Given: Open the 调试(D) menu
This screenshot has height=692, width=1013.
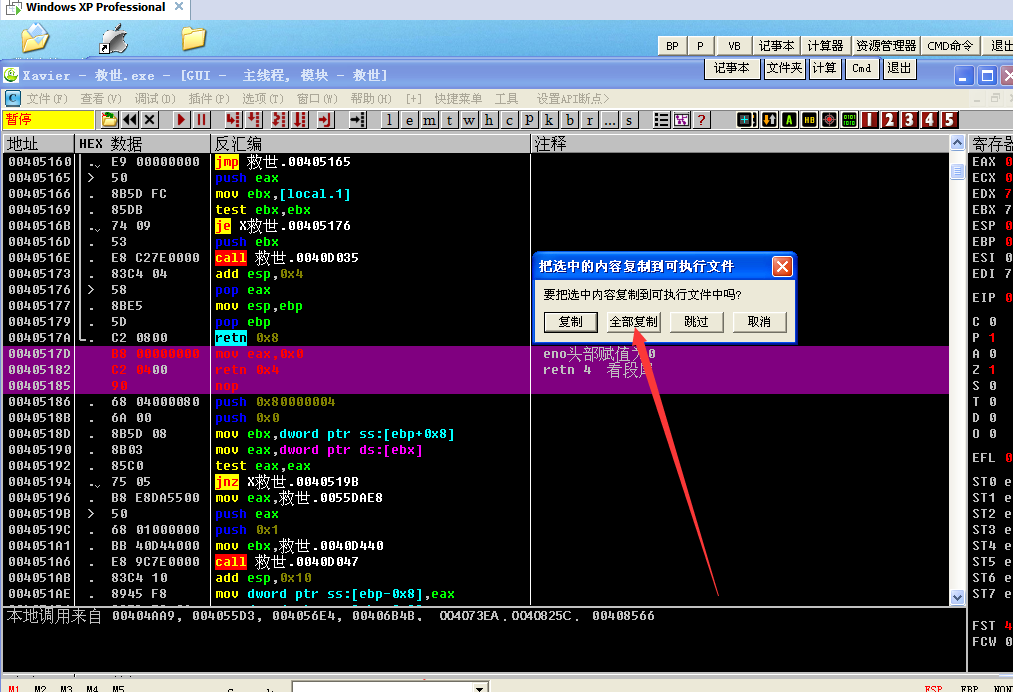Looking at the screenshot, I should (x=155, y=98).
